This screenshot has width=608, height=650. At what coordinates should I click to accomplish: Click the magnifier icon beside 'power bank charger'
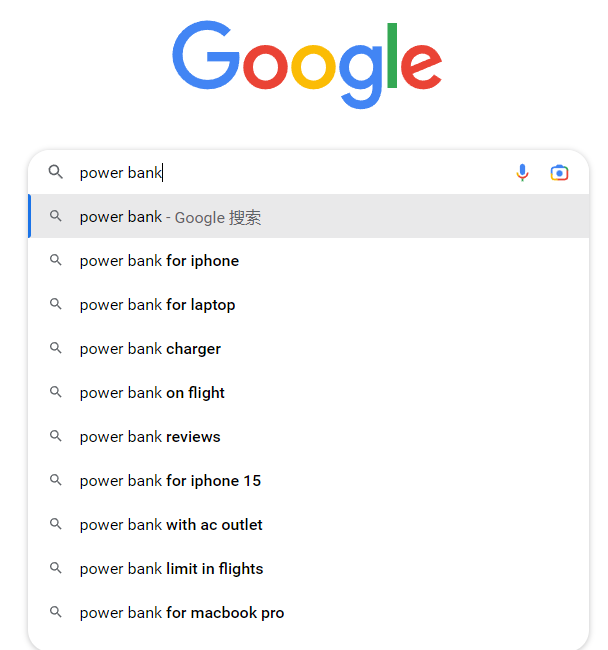56,348
